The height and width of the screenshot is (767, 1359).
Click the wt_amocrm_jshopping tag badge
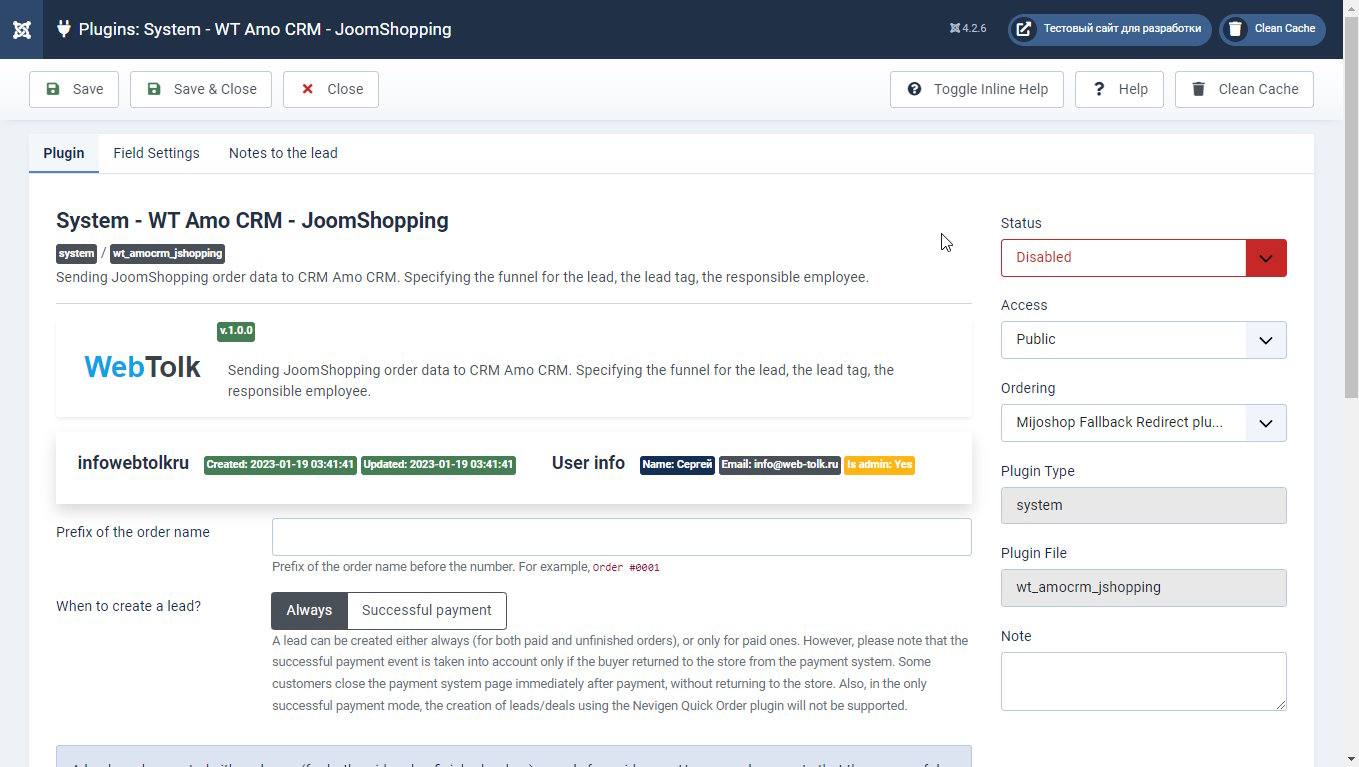point(167,254)
